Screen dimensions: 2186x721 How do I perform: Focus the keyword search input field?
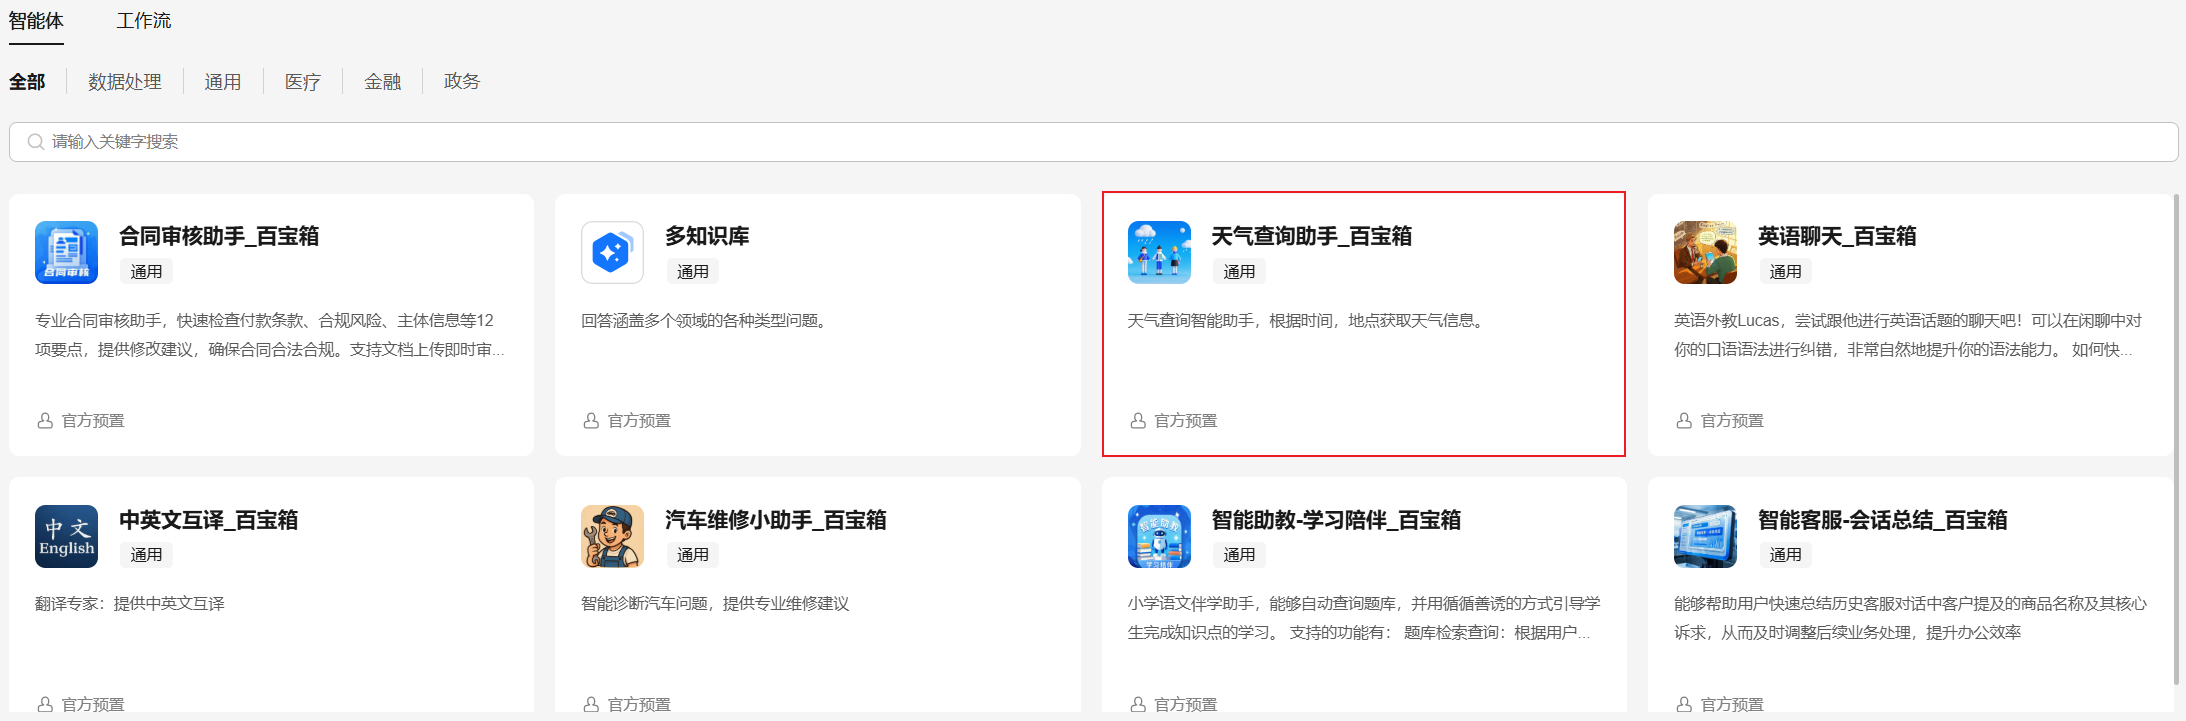tap(1094, 142)
